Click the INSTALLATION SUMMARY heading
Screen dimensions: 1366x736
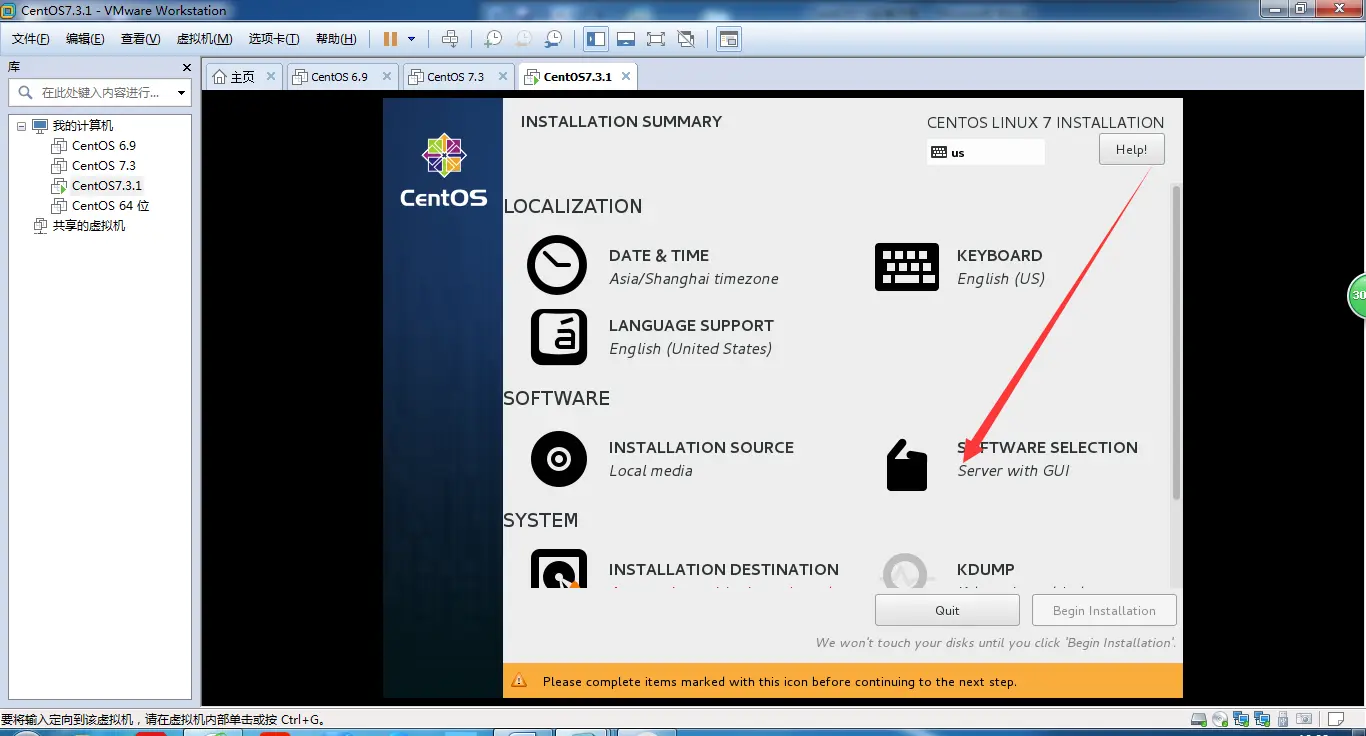tap(621, 122)
